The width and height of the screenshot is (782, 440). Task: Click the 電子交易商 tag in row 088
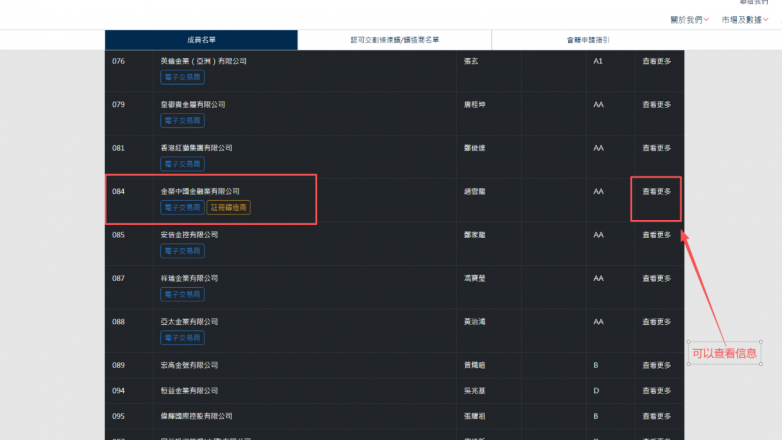[182, 338]
